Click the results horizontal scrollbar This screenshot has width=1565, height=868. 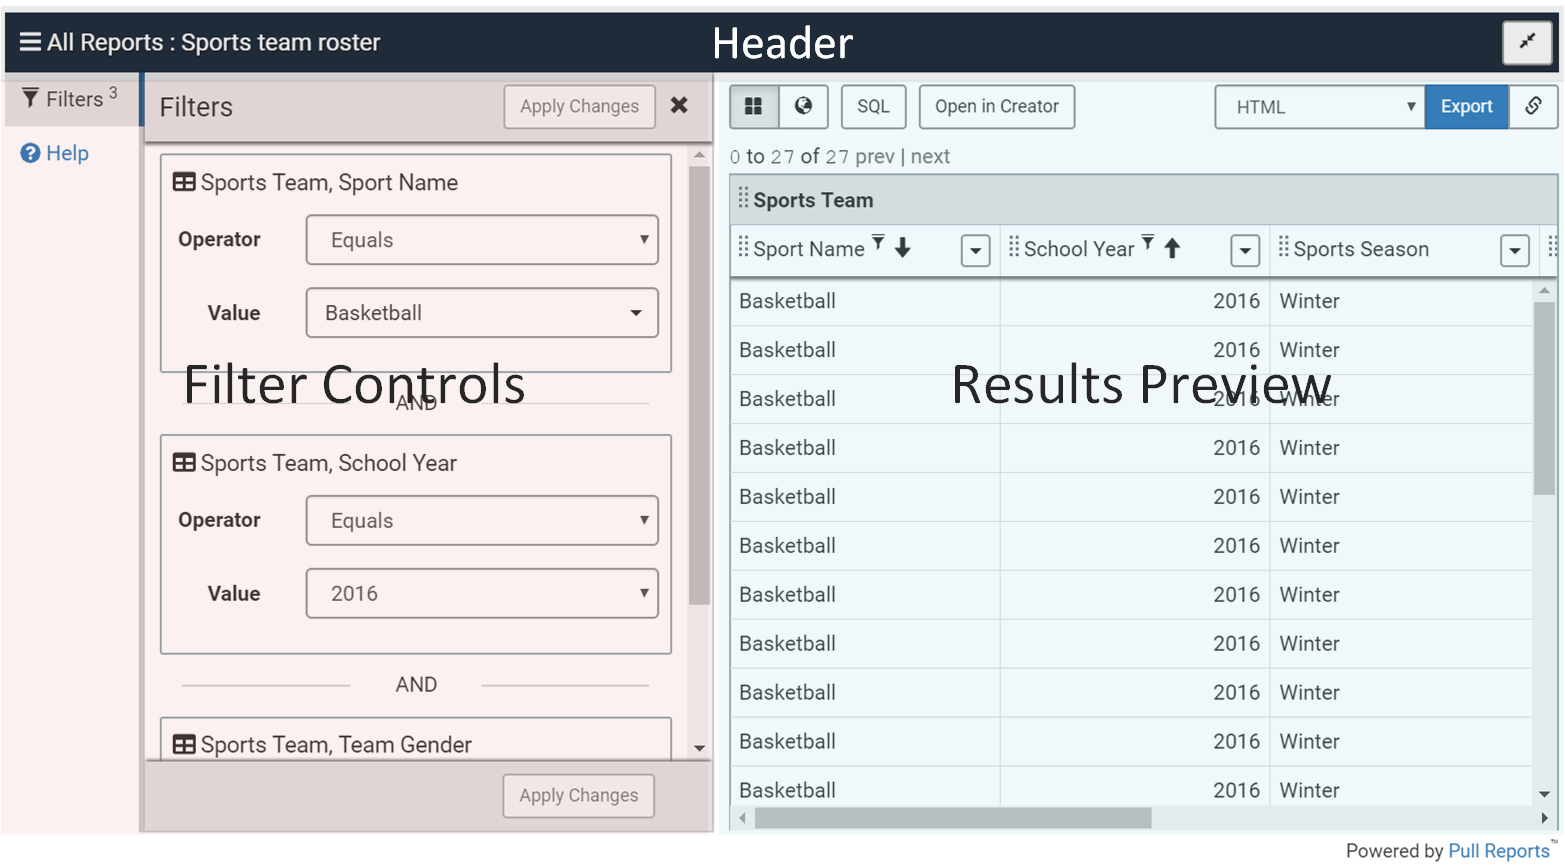click(x=952, y=818)
